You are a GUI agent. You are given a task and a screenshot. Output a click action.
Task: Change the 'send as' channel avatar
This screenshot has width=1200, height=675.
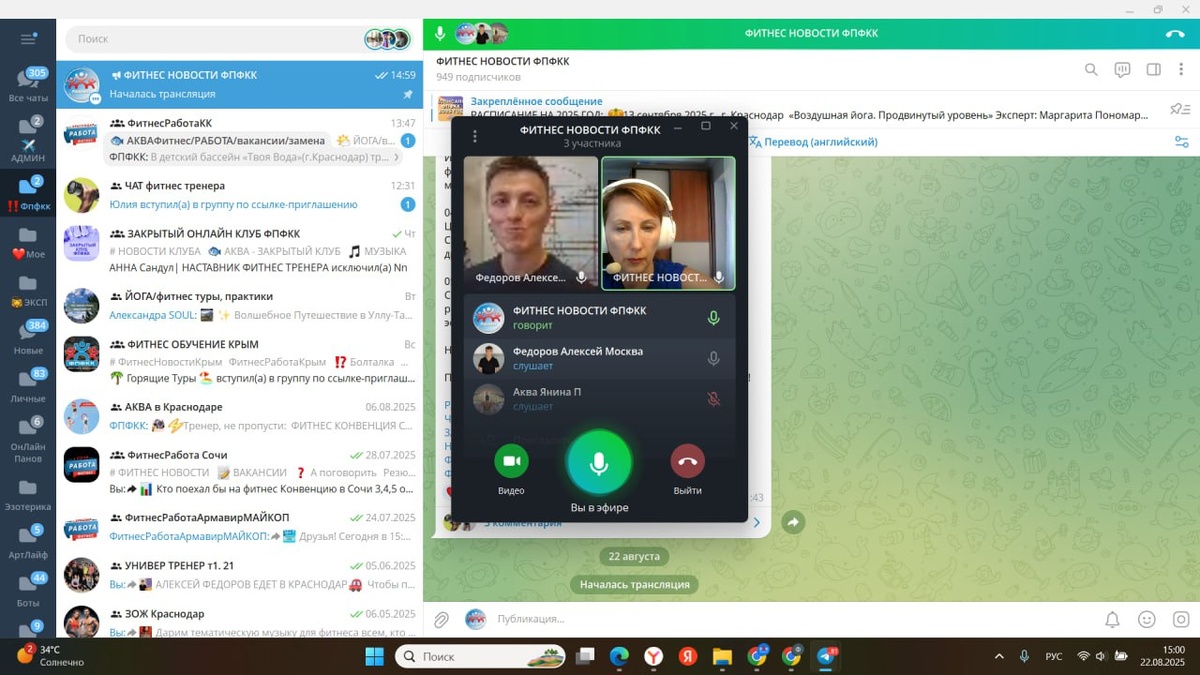click(475, 619)
